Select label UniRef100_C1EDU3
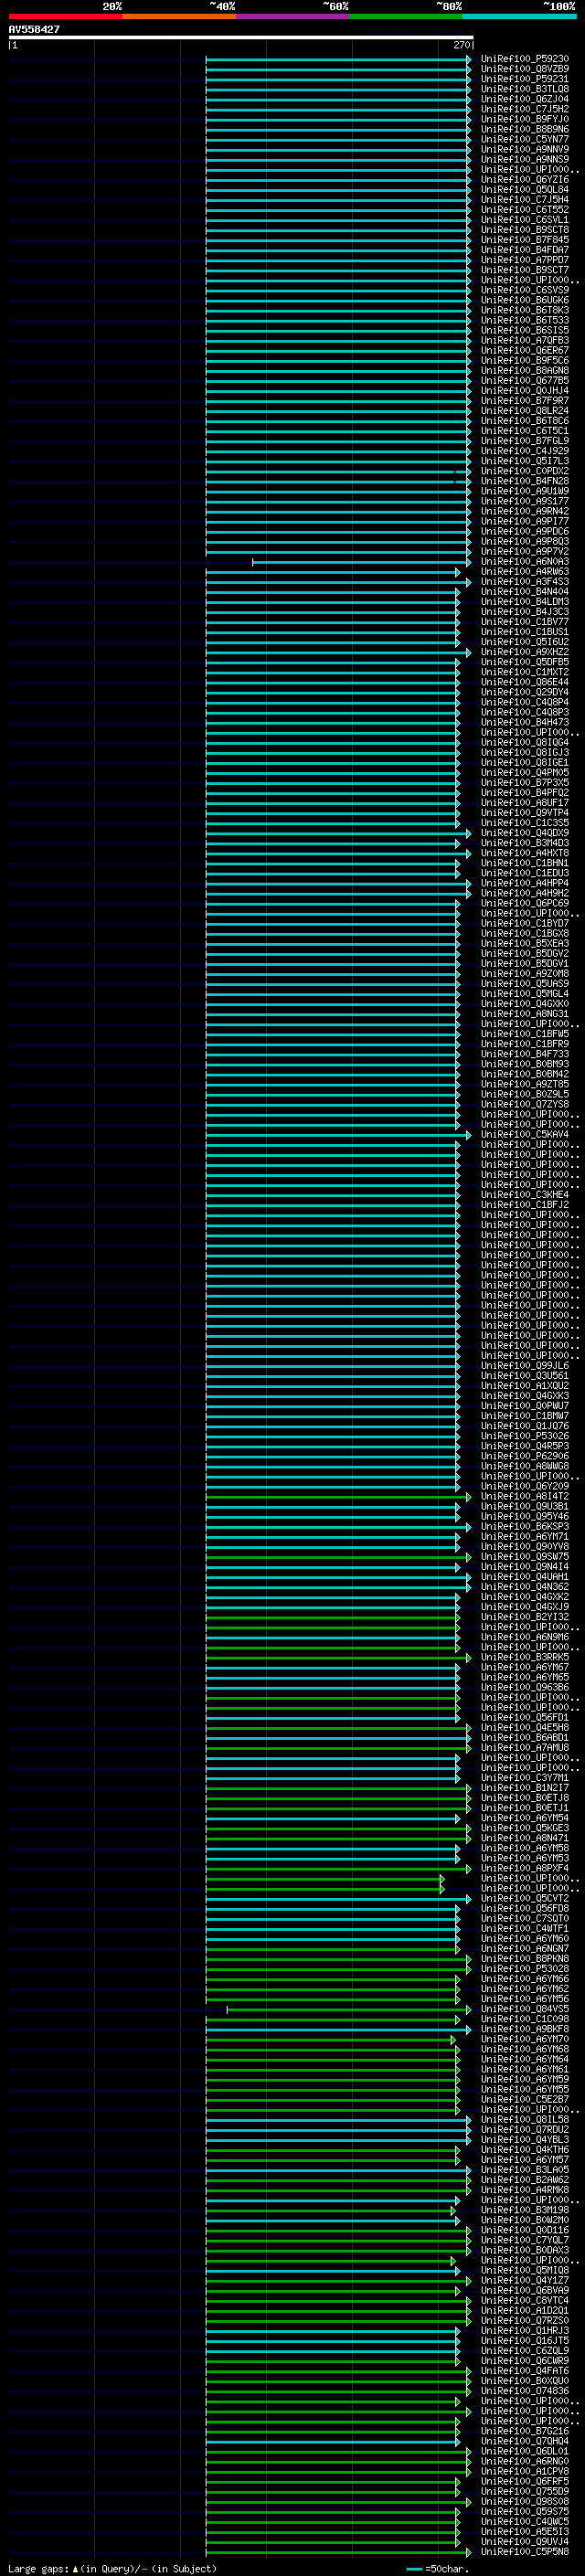The height and width of the screenshot is (2576, 585). [525, 873]
